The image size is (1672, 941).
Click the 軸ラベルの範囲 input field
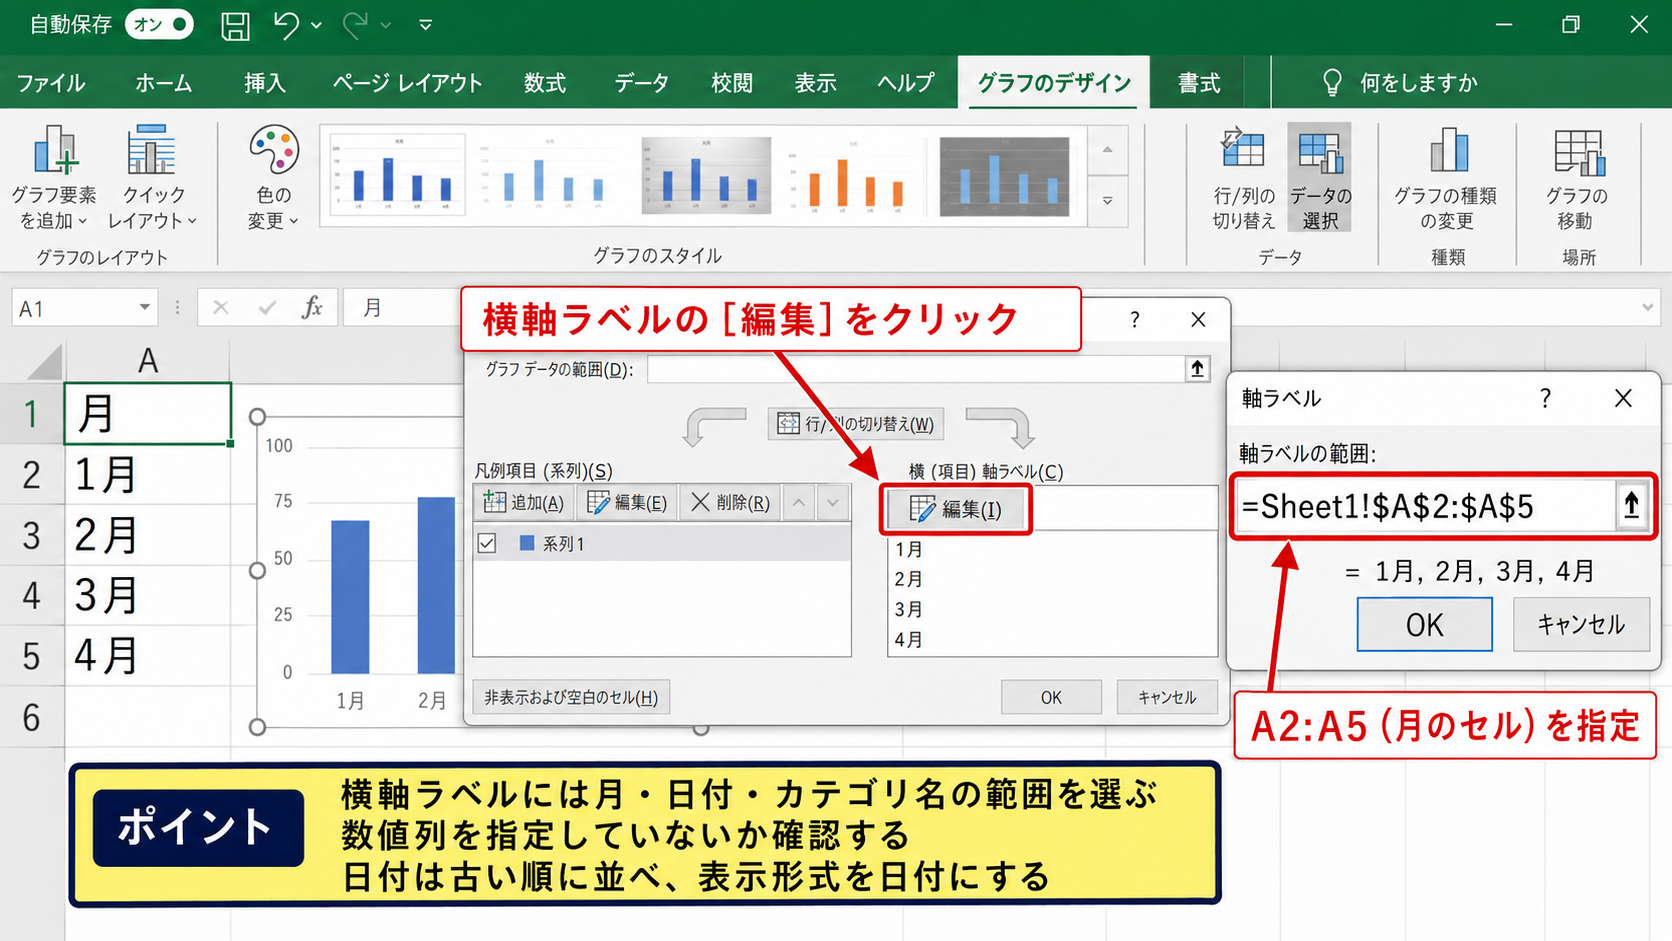[1424, 507]
